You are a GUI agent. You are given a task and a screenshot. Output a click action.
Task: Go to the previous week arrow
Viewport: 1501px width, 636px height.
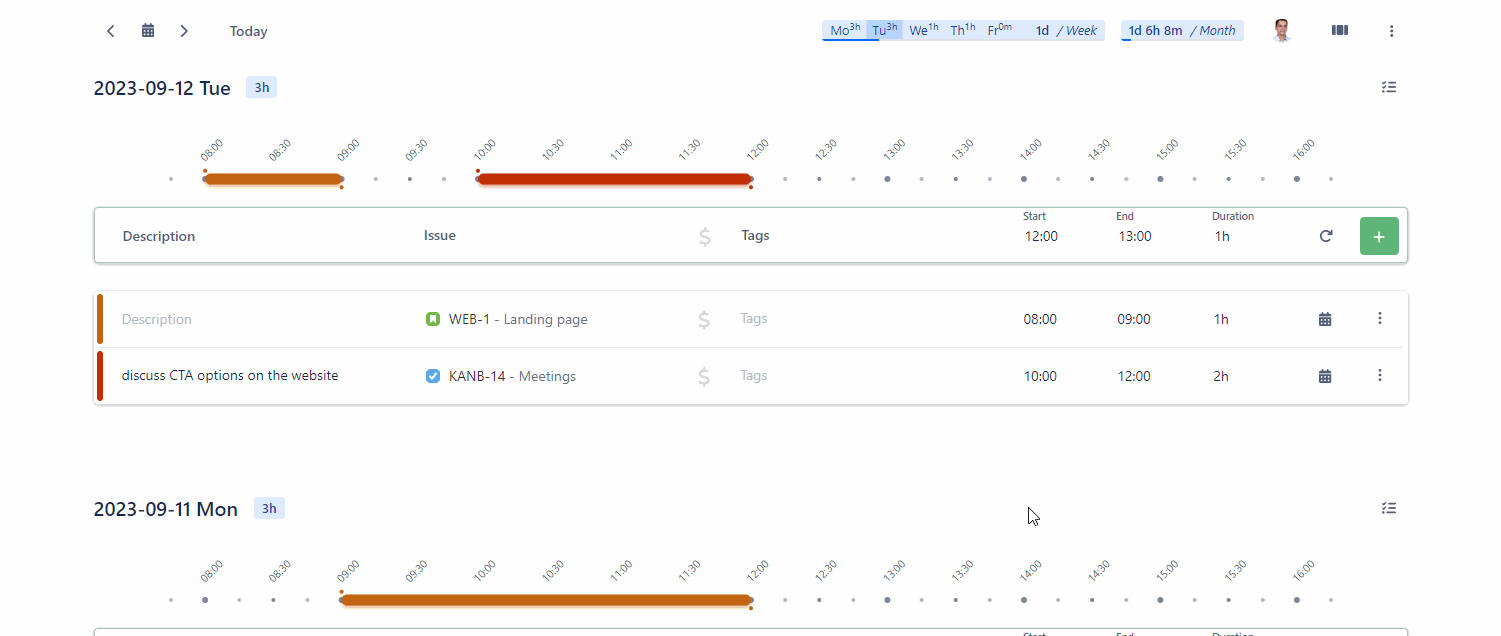[111, 31]
